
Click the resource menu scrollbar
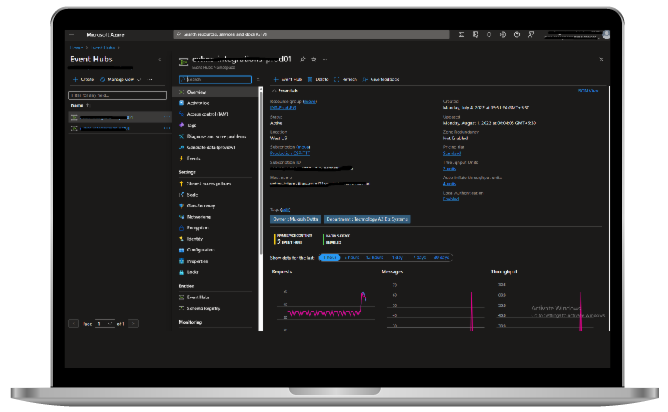(261, 170)
